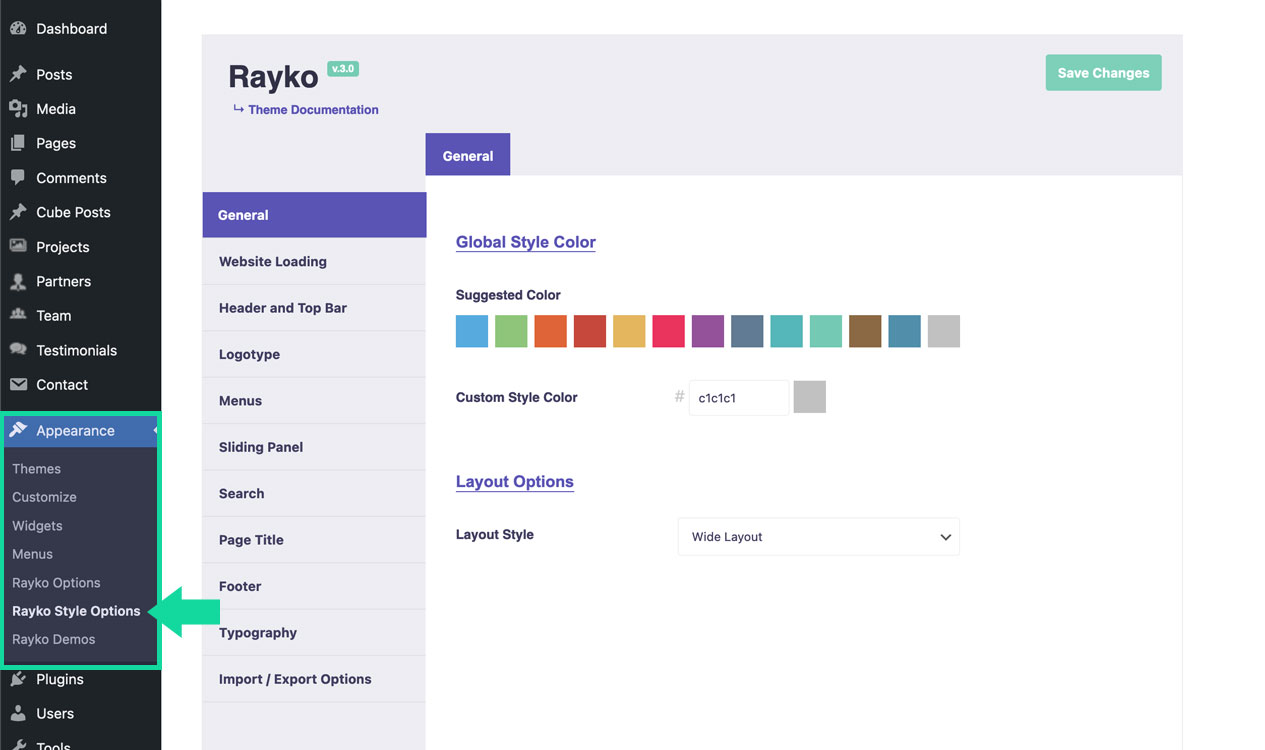Open the Layout Style dropdown
This screenshot has width=1265, height=750.
click(818, 537)
